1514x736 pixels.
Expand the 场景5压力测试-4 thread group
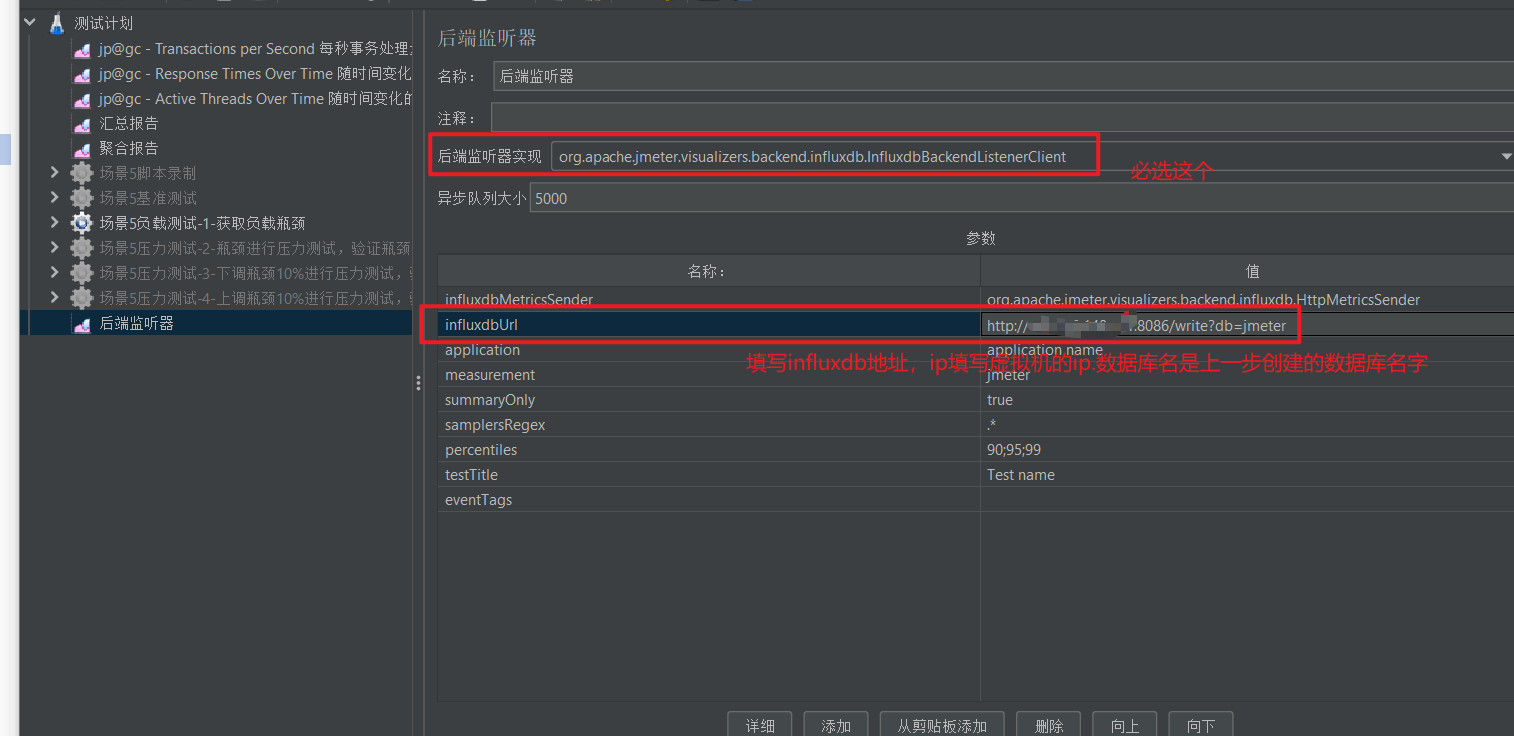(55, 298)
